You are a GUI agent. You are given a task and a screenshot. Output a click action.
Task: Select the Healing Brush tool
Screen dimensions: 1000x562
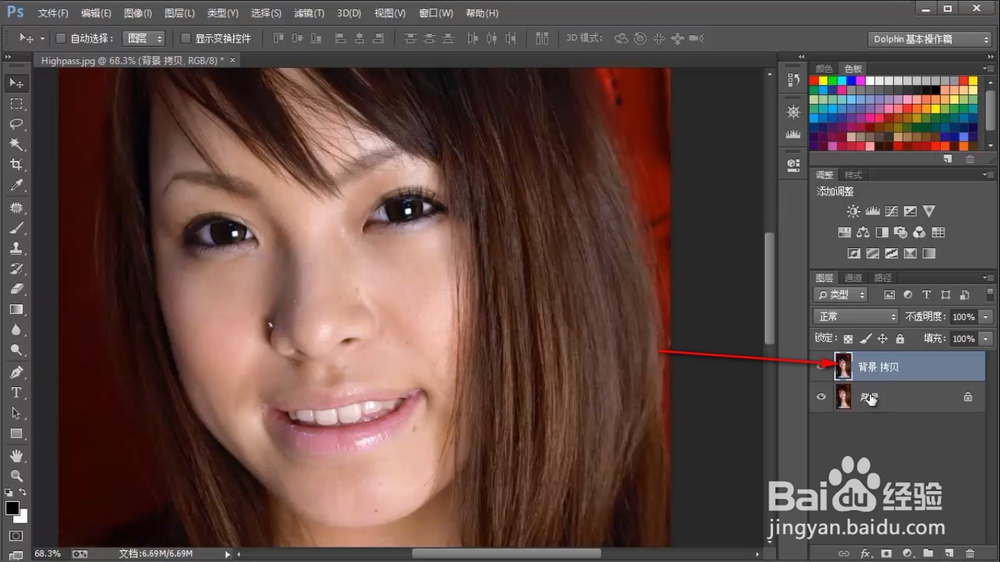coord(17,208)
